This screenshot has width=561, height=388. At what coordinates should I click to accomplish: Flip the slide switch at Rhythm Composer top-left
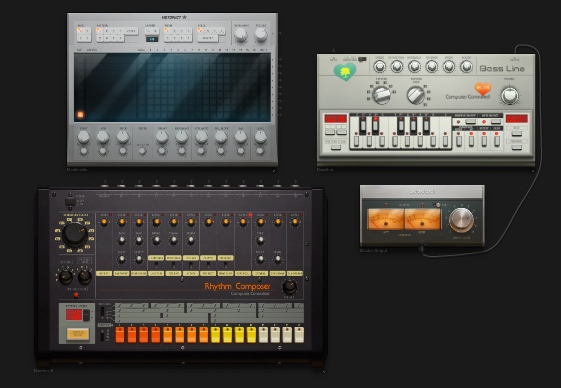click(70, 202)
